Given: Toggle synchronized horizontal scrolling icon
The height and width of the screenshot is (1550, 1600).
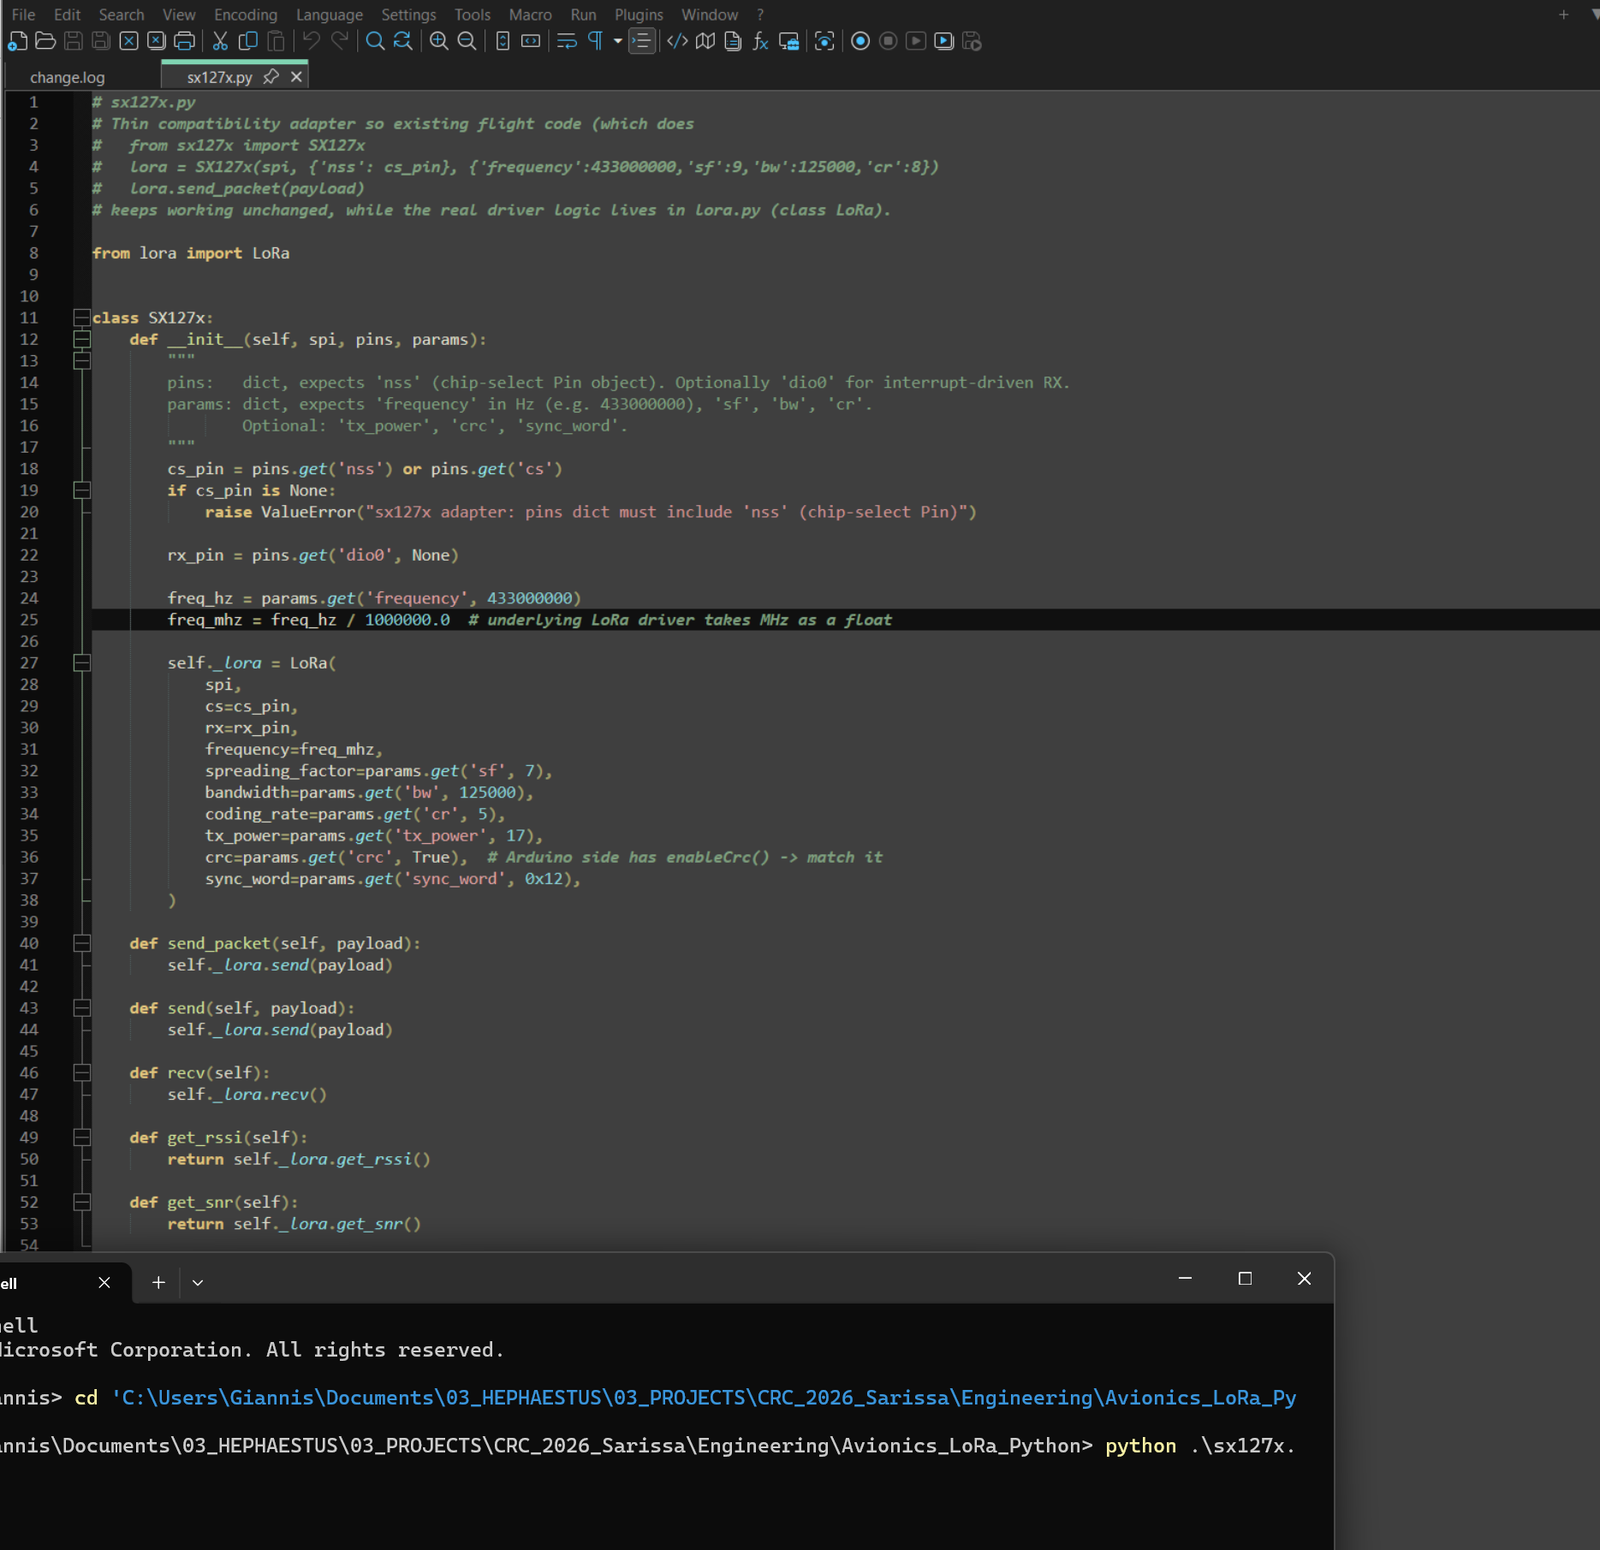Looking at the screenshot, I should tap(531, 41).
